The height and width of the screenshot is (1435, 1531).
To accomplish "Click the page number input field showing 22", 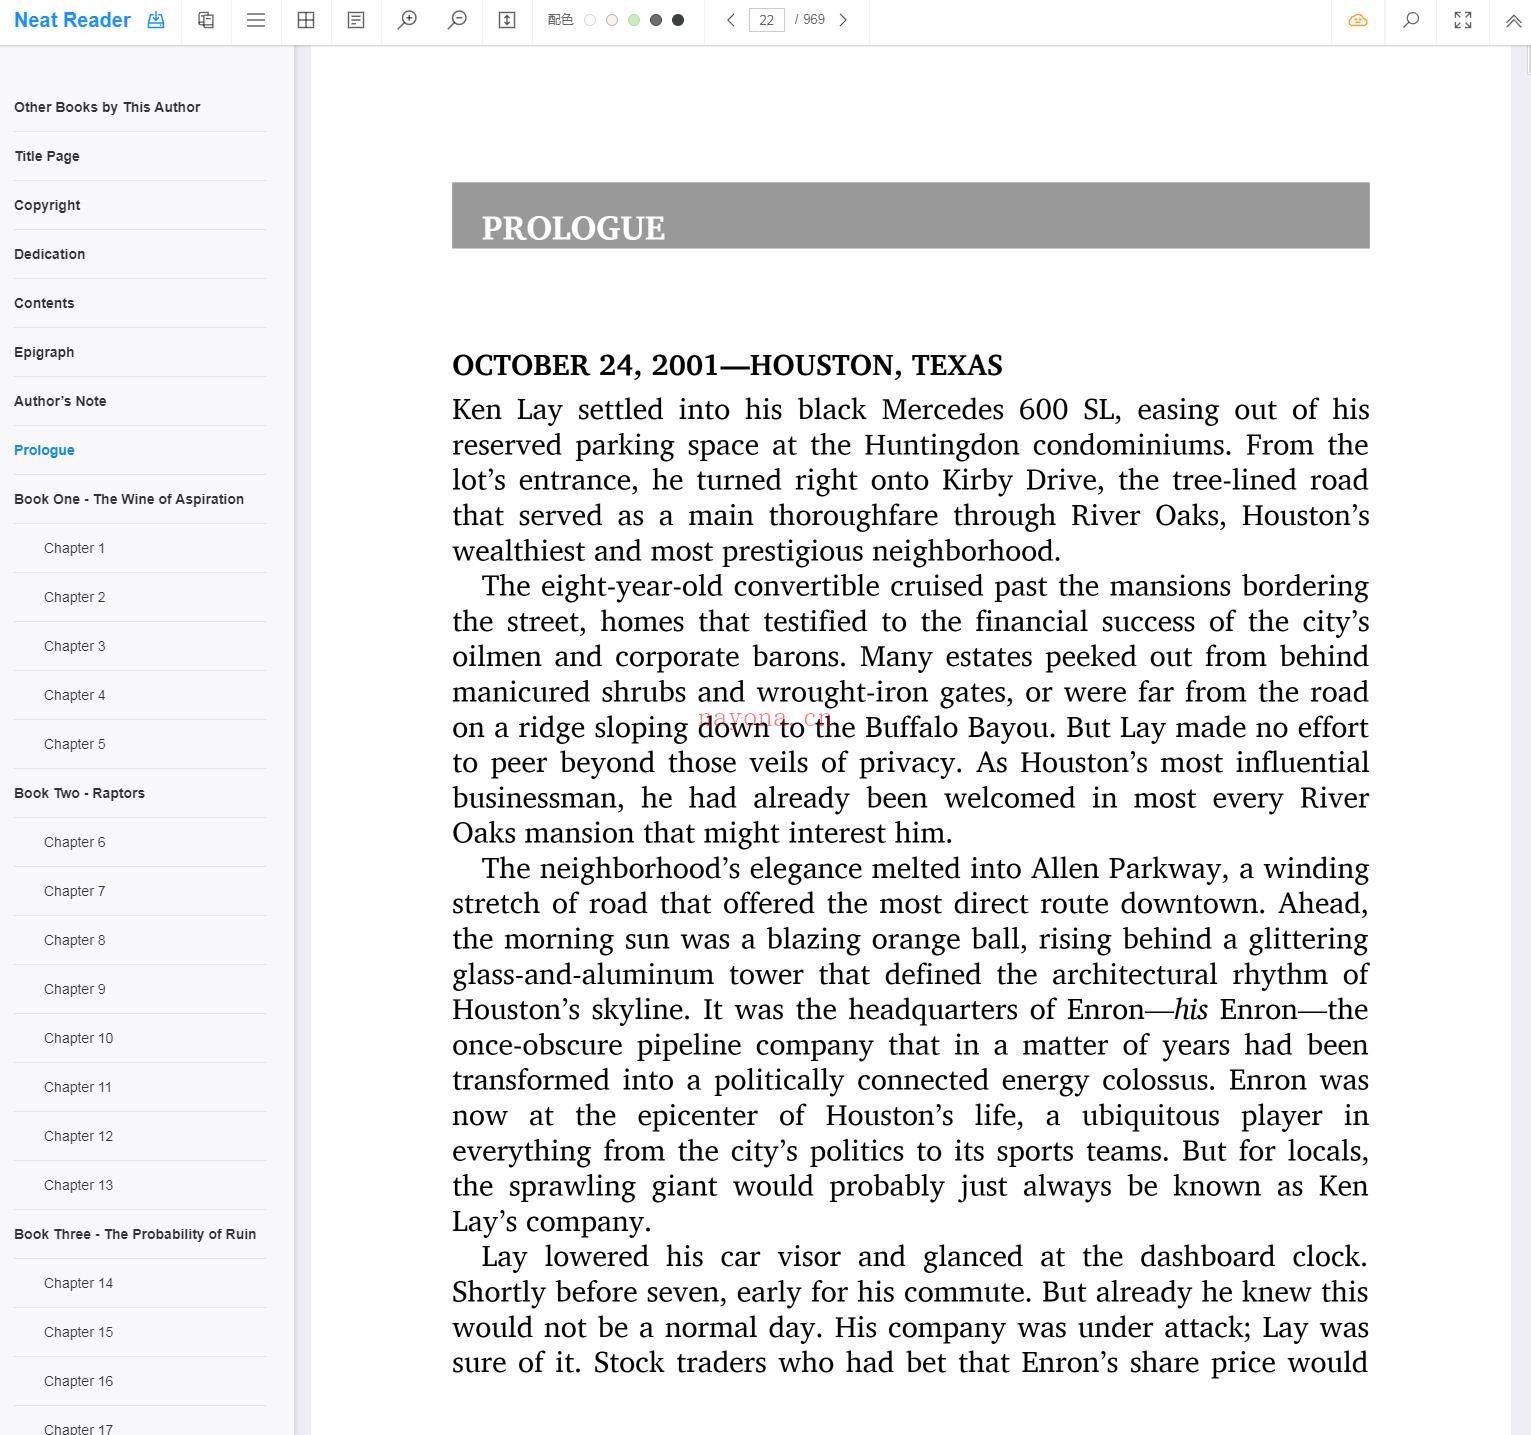I will (767, 20).
